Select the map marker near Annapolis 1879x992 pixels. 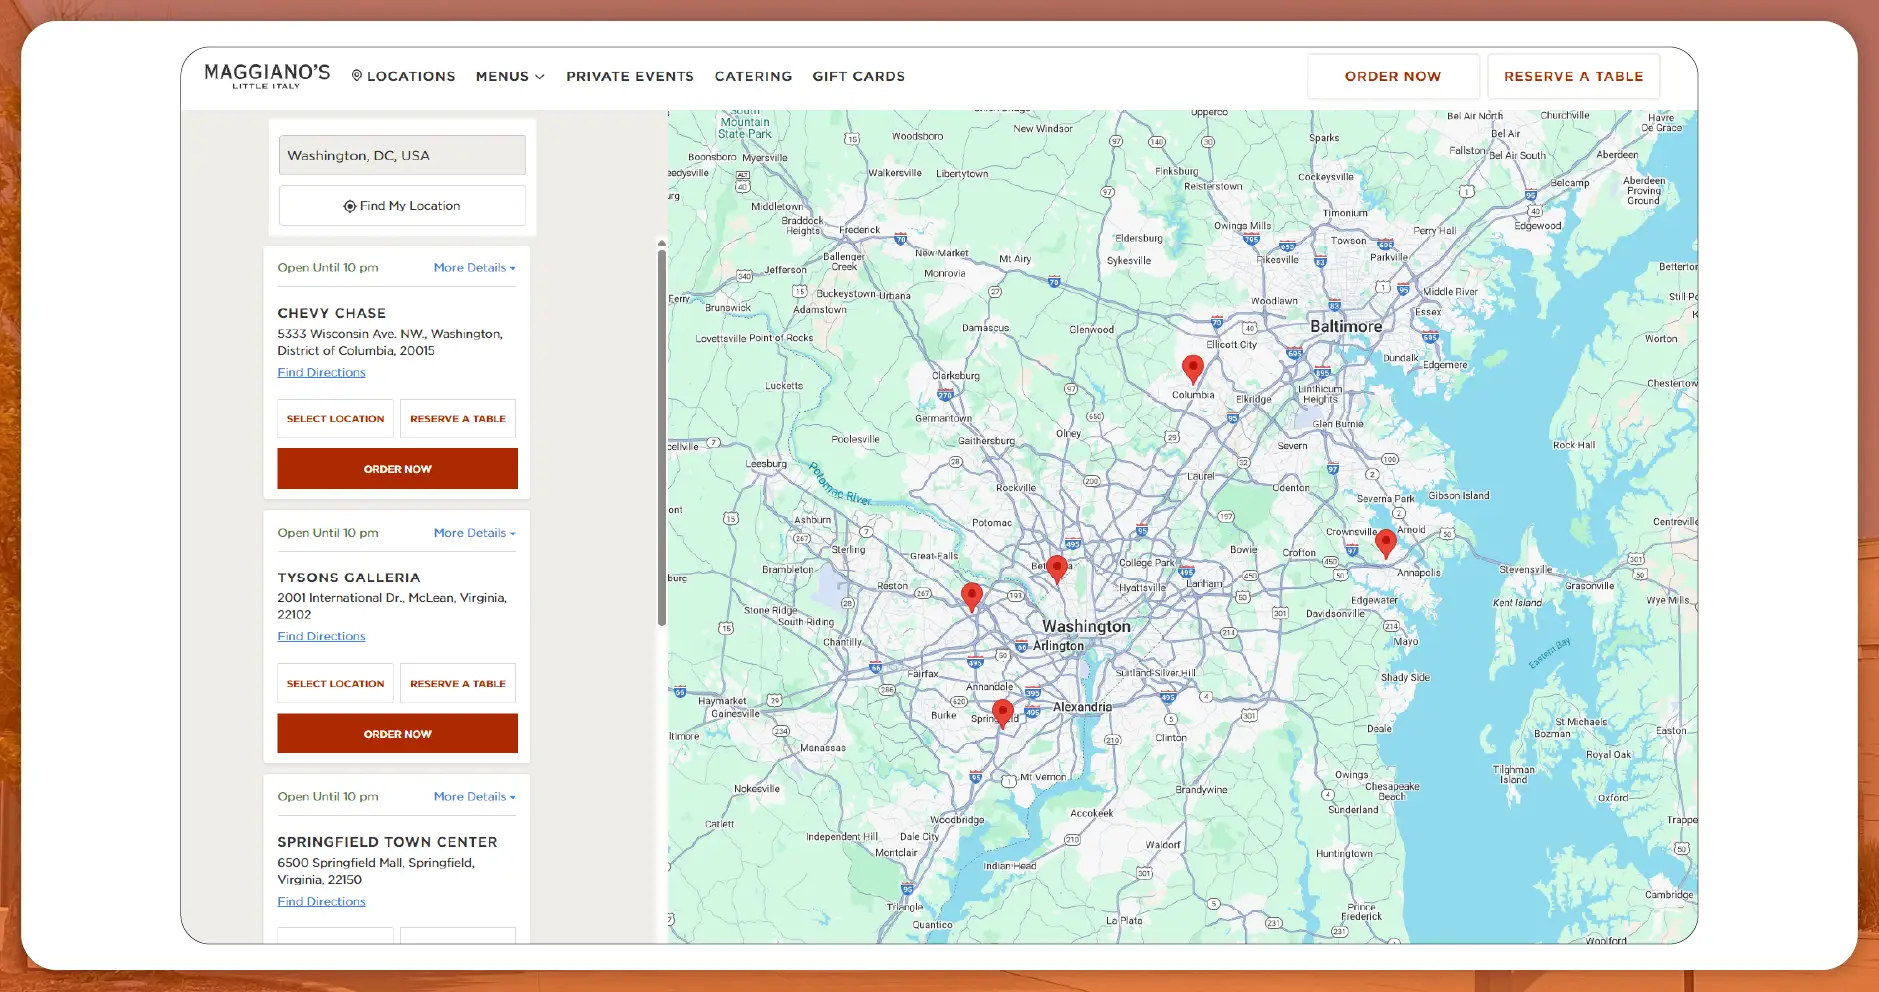point(1386,542)
